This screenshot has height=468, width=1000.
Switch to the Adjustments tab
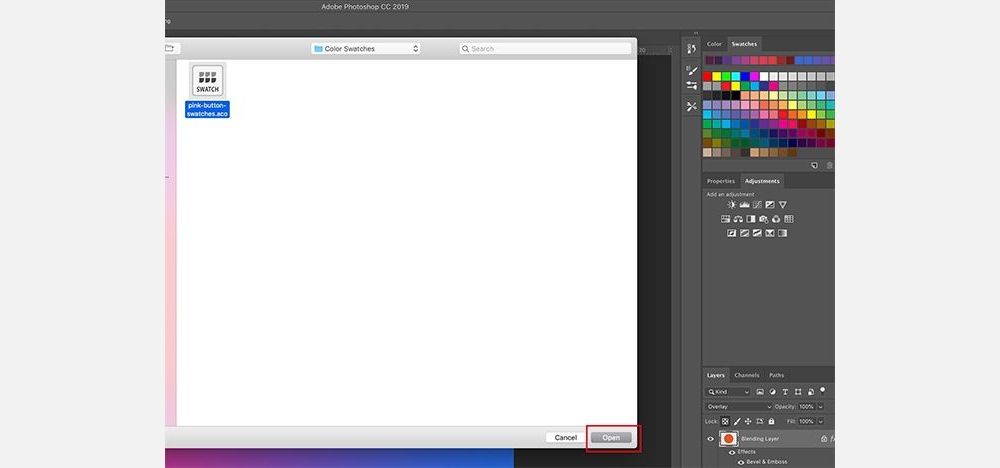(762, 181)
